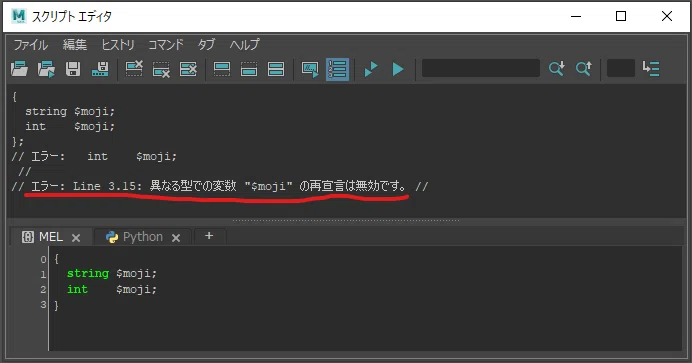Execute script with the single play icon
This screenshot has width=692, height=363.
tap(398, 69)
